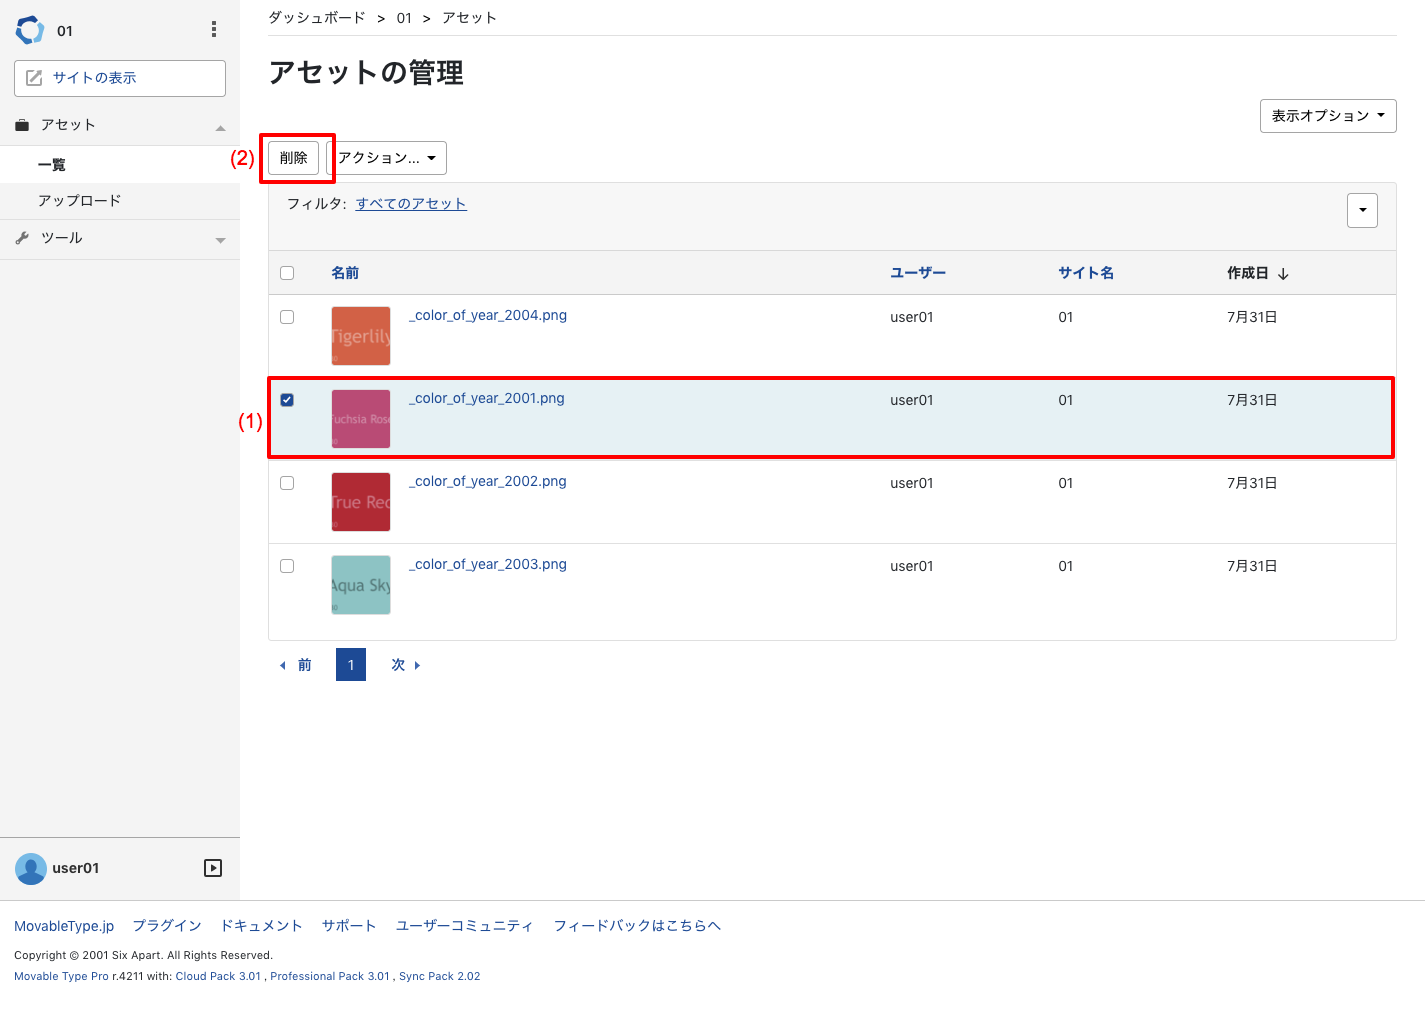Click the Professional Pack 3.01 link
1425x1017 pixels.
coord(330,976)
